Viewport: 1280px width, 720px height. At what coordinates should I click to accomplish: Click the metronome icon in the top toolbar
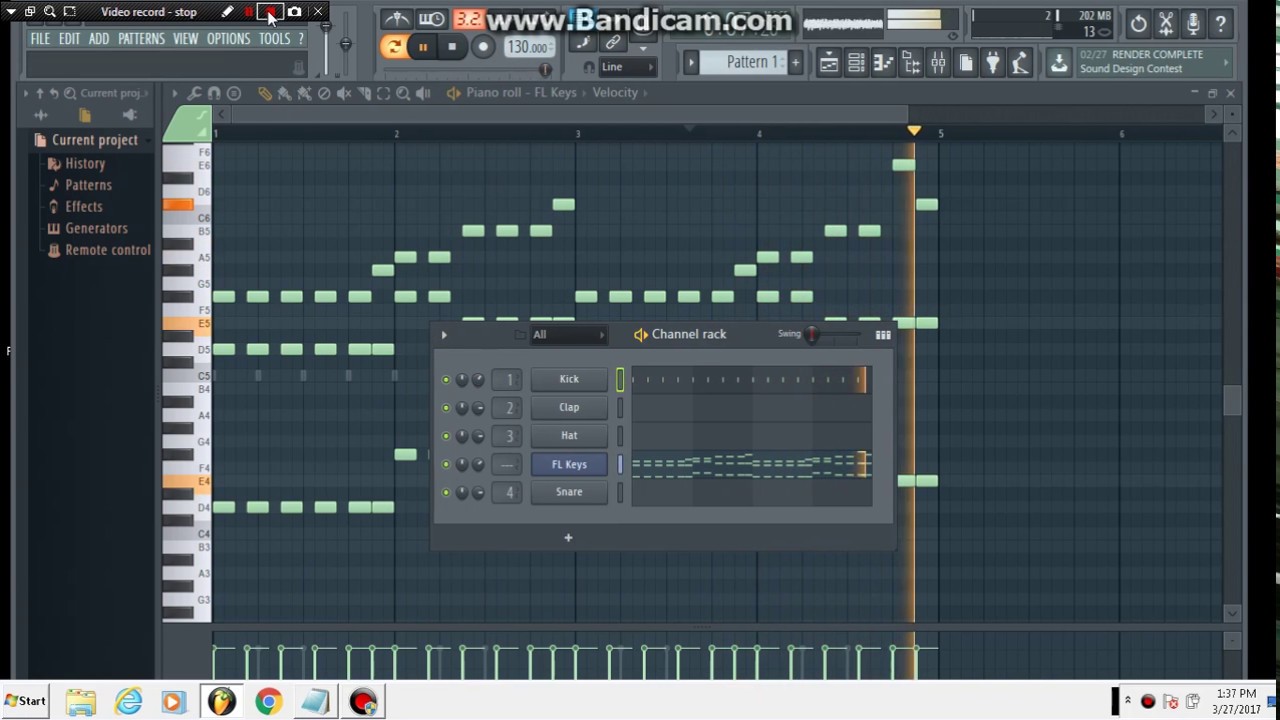tap(397, 19)
